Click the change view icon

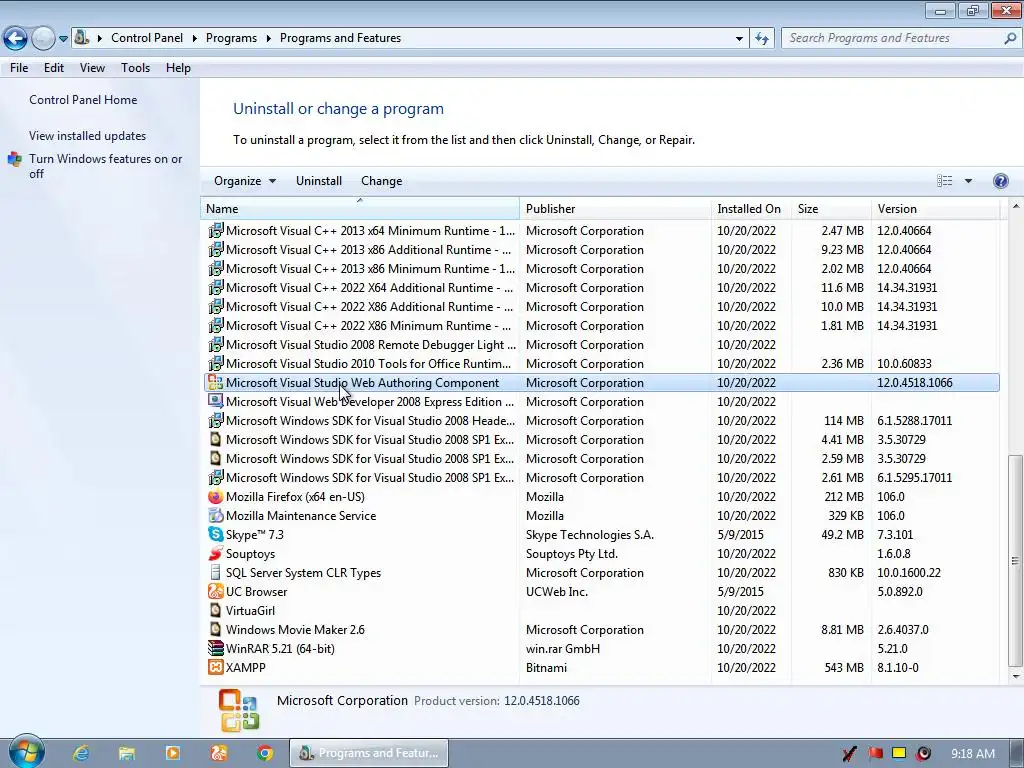click(944, 181)
